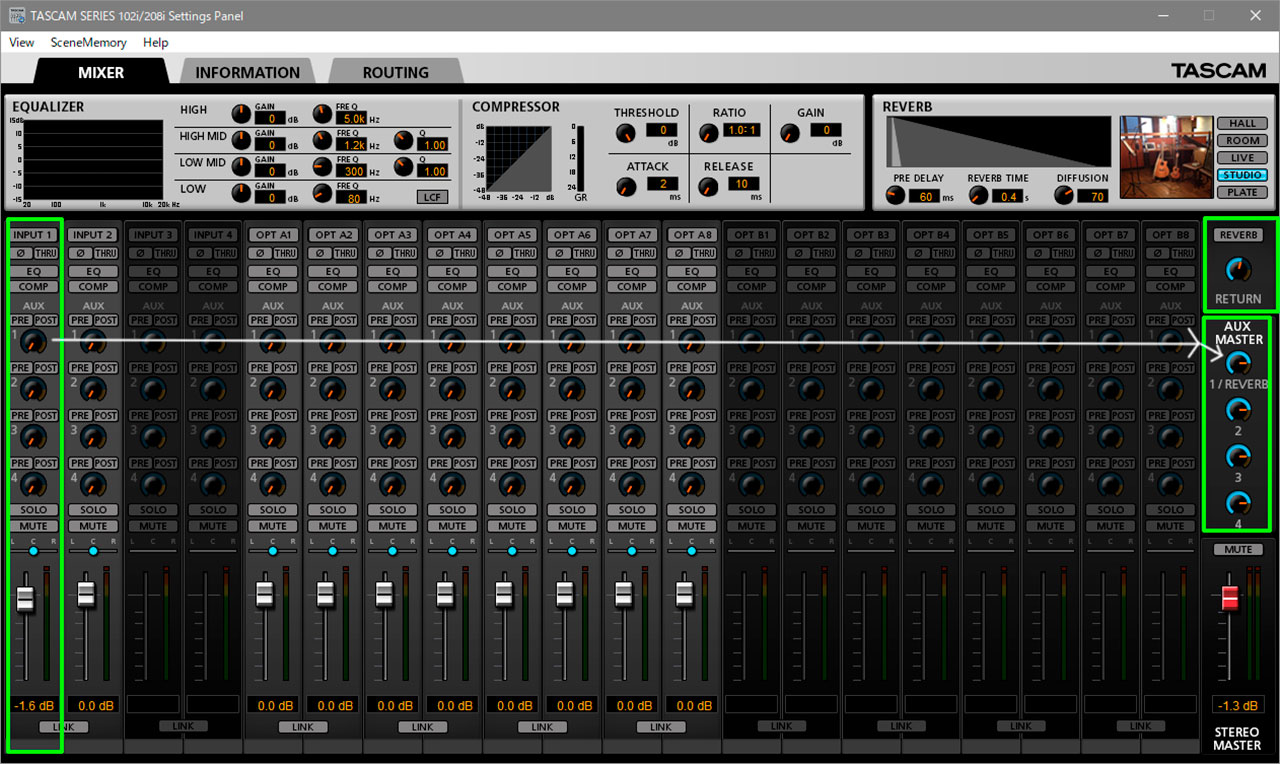Mute the OPT A8 channel
Viewport: 1280px width, 764px height.
692,526
